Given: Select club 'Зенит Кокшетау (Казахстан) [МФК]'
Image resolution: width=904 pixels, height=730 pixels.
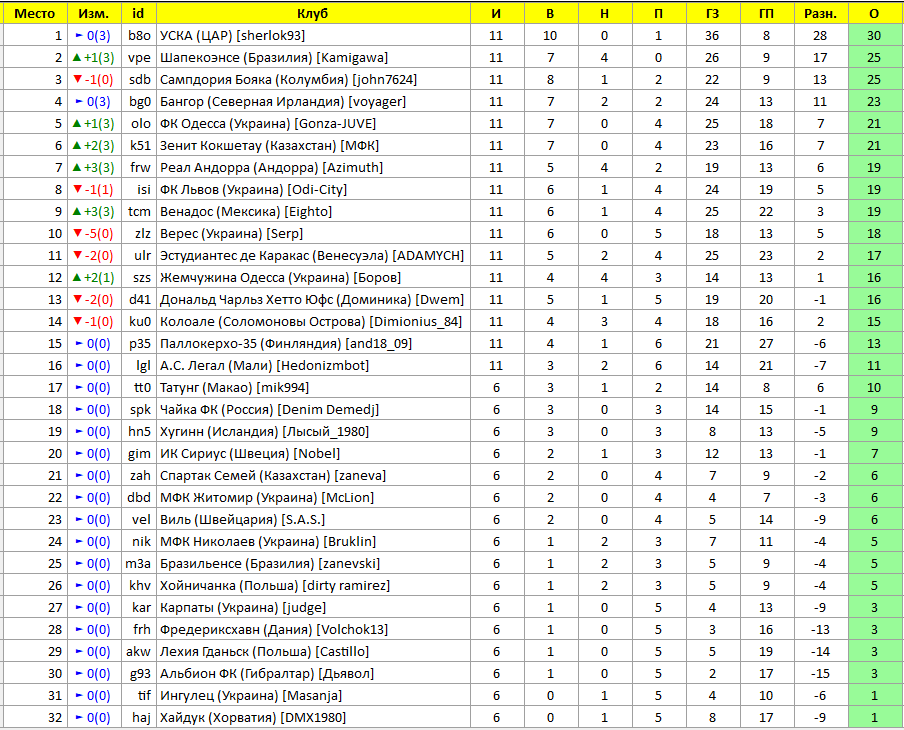Looking at the screenshot, I should [269, 145].
